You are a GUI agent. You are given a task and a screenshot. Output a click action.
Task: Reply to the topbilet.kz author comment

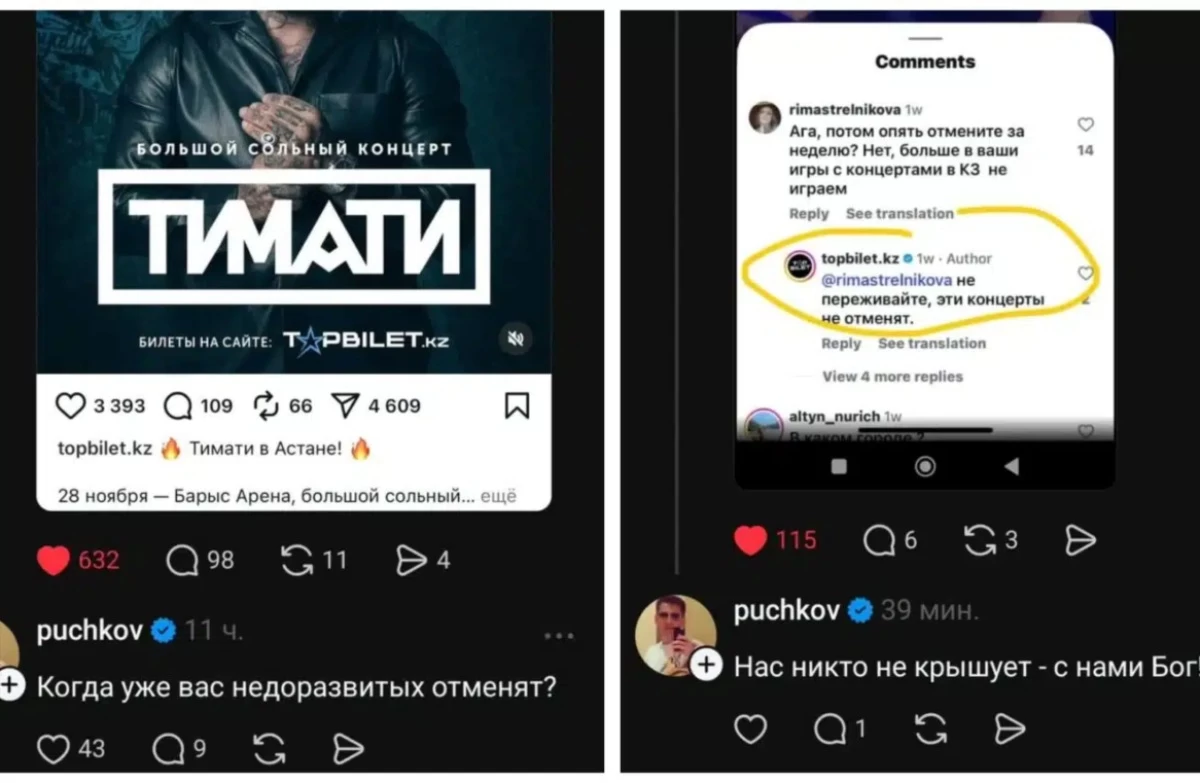pyautogui.click(x=841, y=343)
